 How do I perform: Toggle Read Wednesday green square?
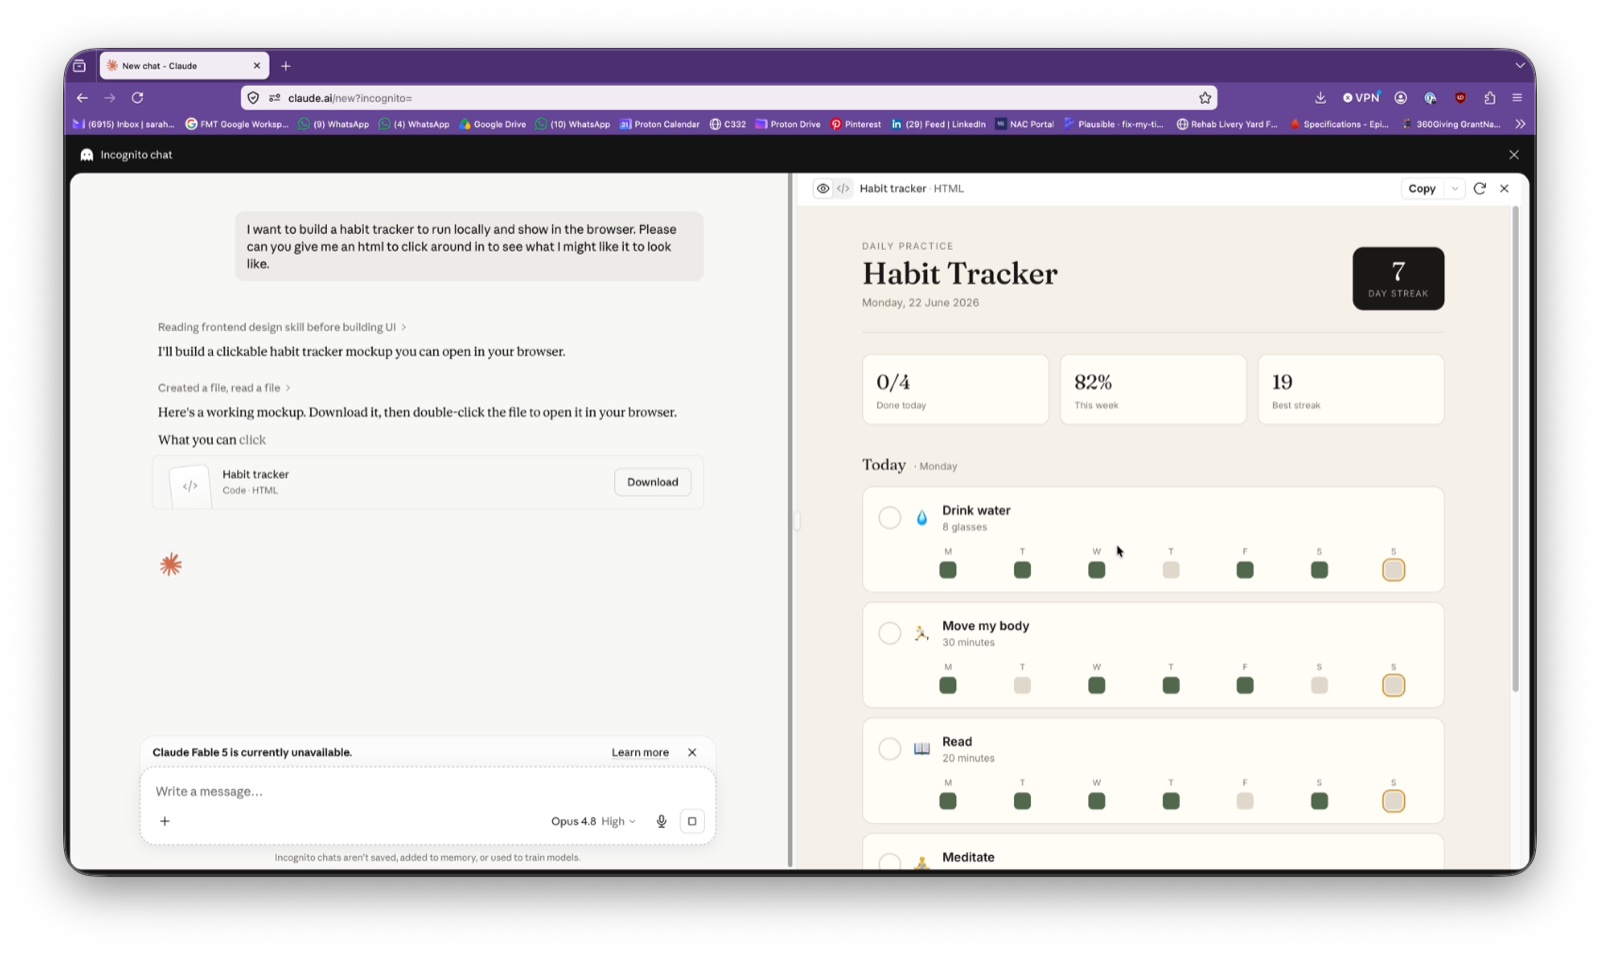[x=1097, y=802]
